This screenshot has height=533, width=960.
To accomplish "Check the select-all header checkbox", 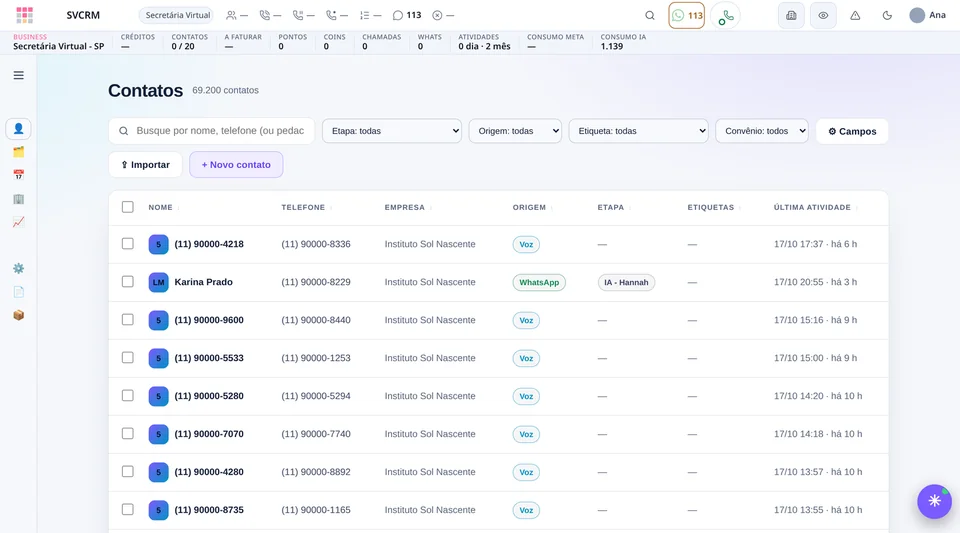I will [127, 207].
